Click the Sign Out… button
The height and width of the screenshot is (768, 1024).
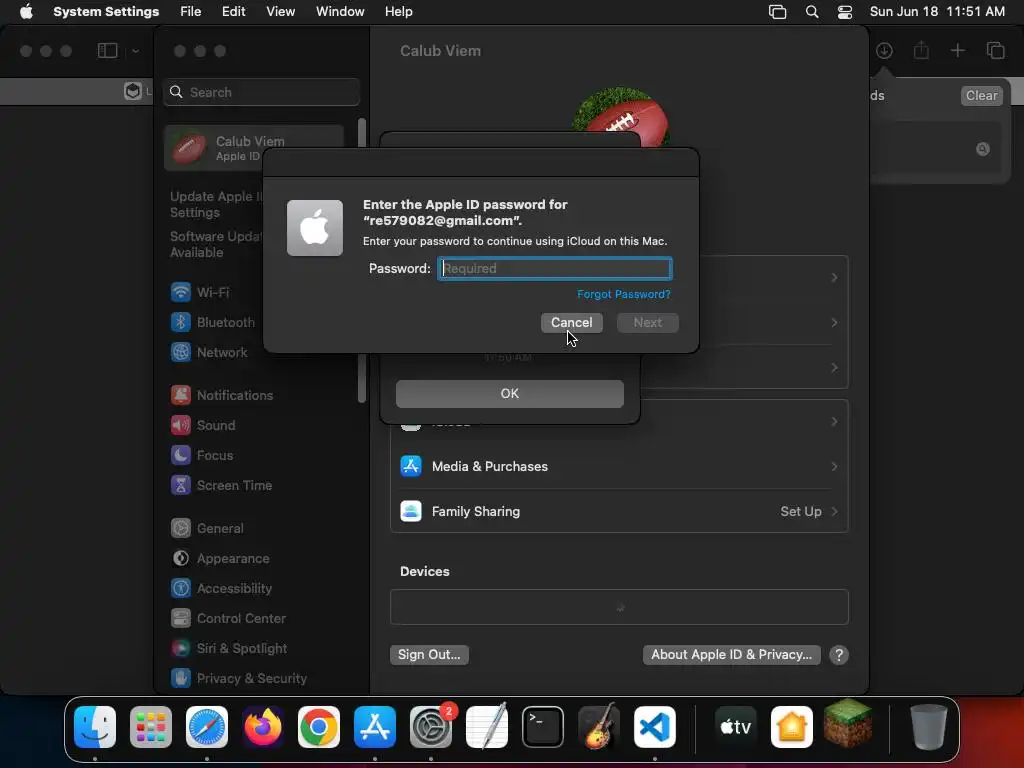point(429,654)
